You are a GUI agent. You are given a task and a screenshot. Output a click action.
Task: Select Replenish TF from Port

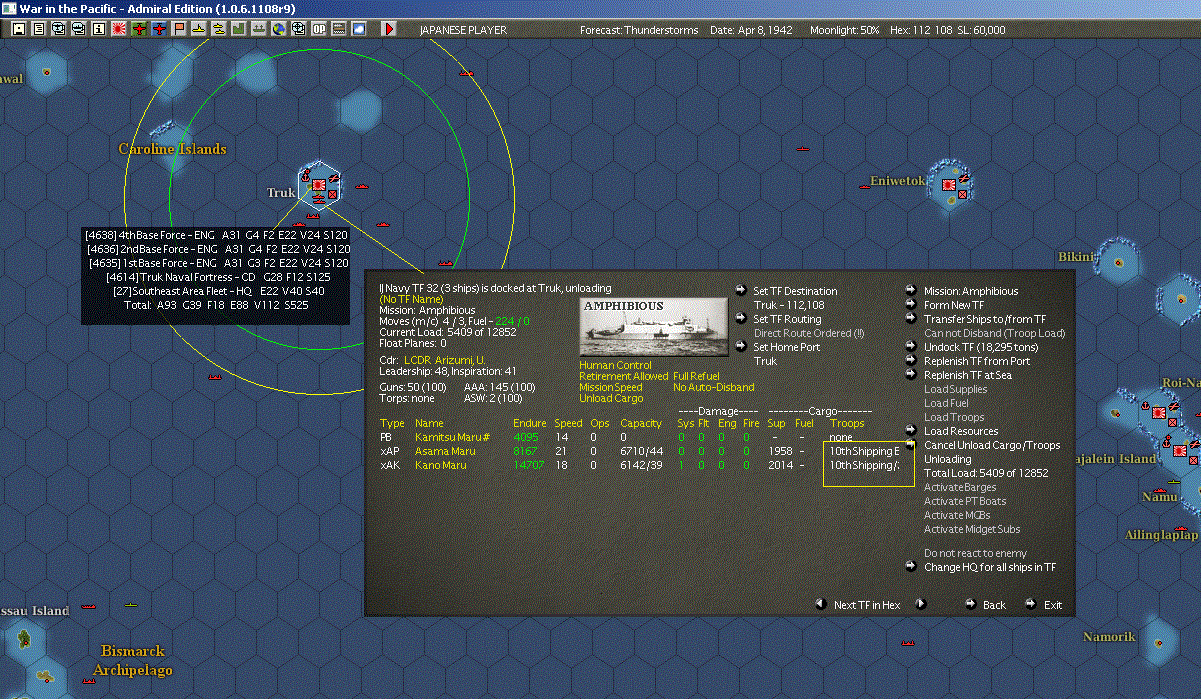click(x=977, y=361)
